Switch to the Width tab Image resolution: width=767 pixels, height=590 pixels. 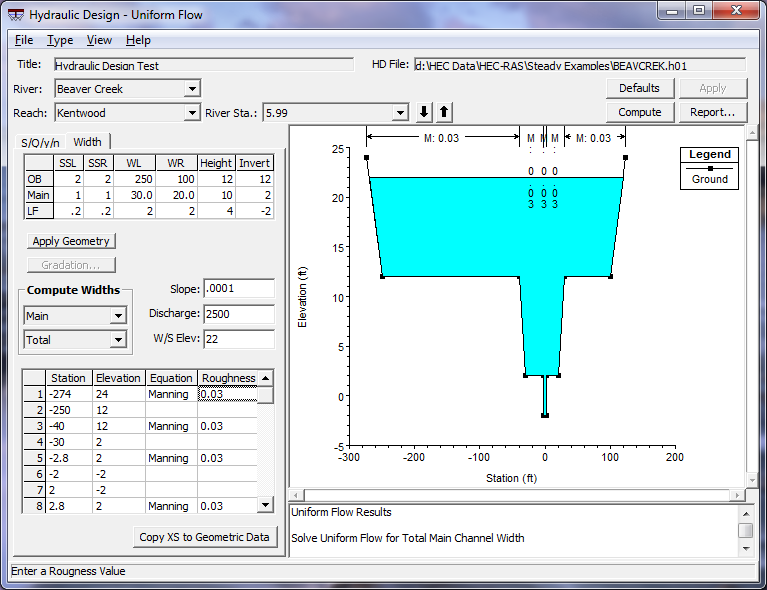(x=87, y=142)
